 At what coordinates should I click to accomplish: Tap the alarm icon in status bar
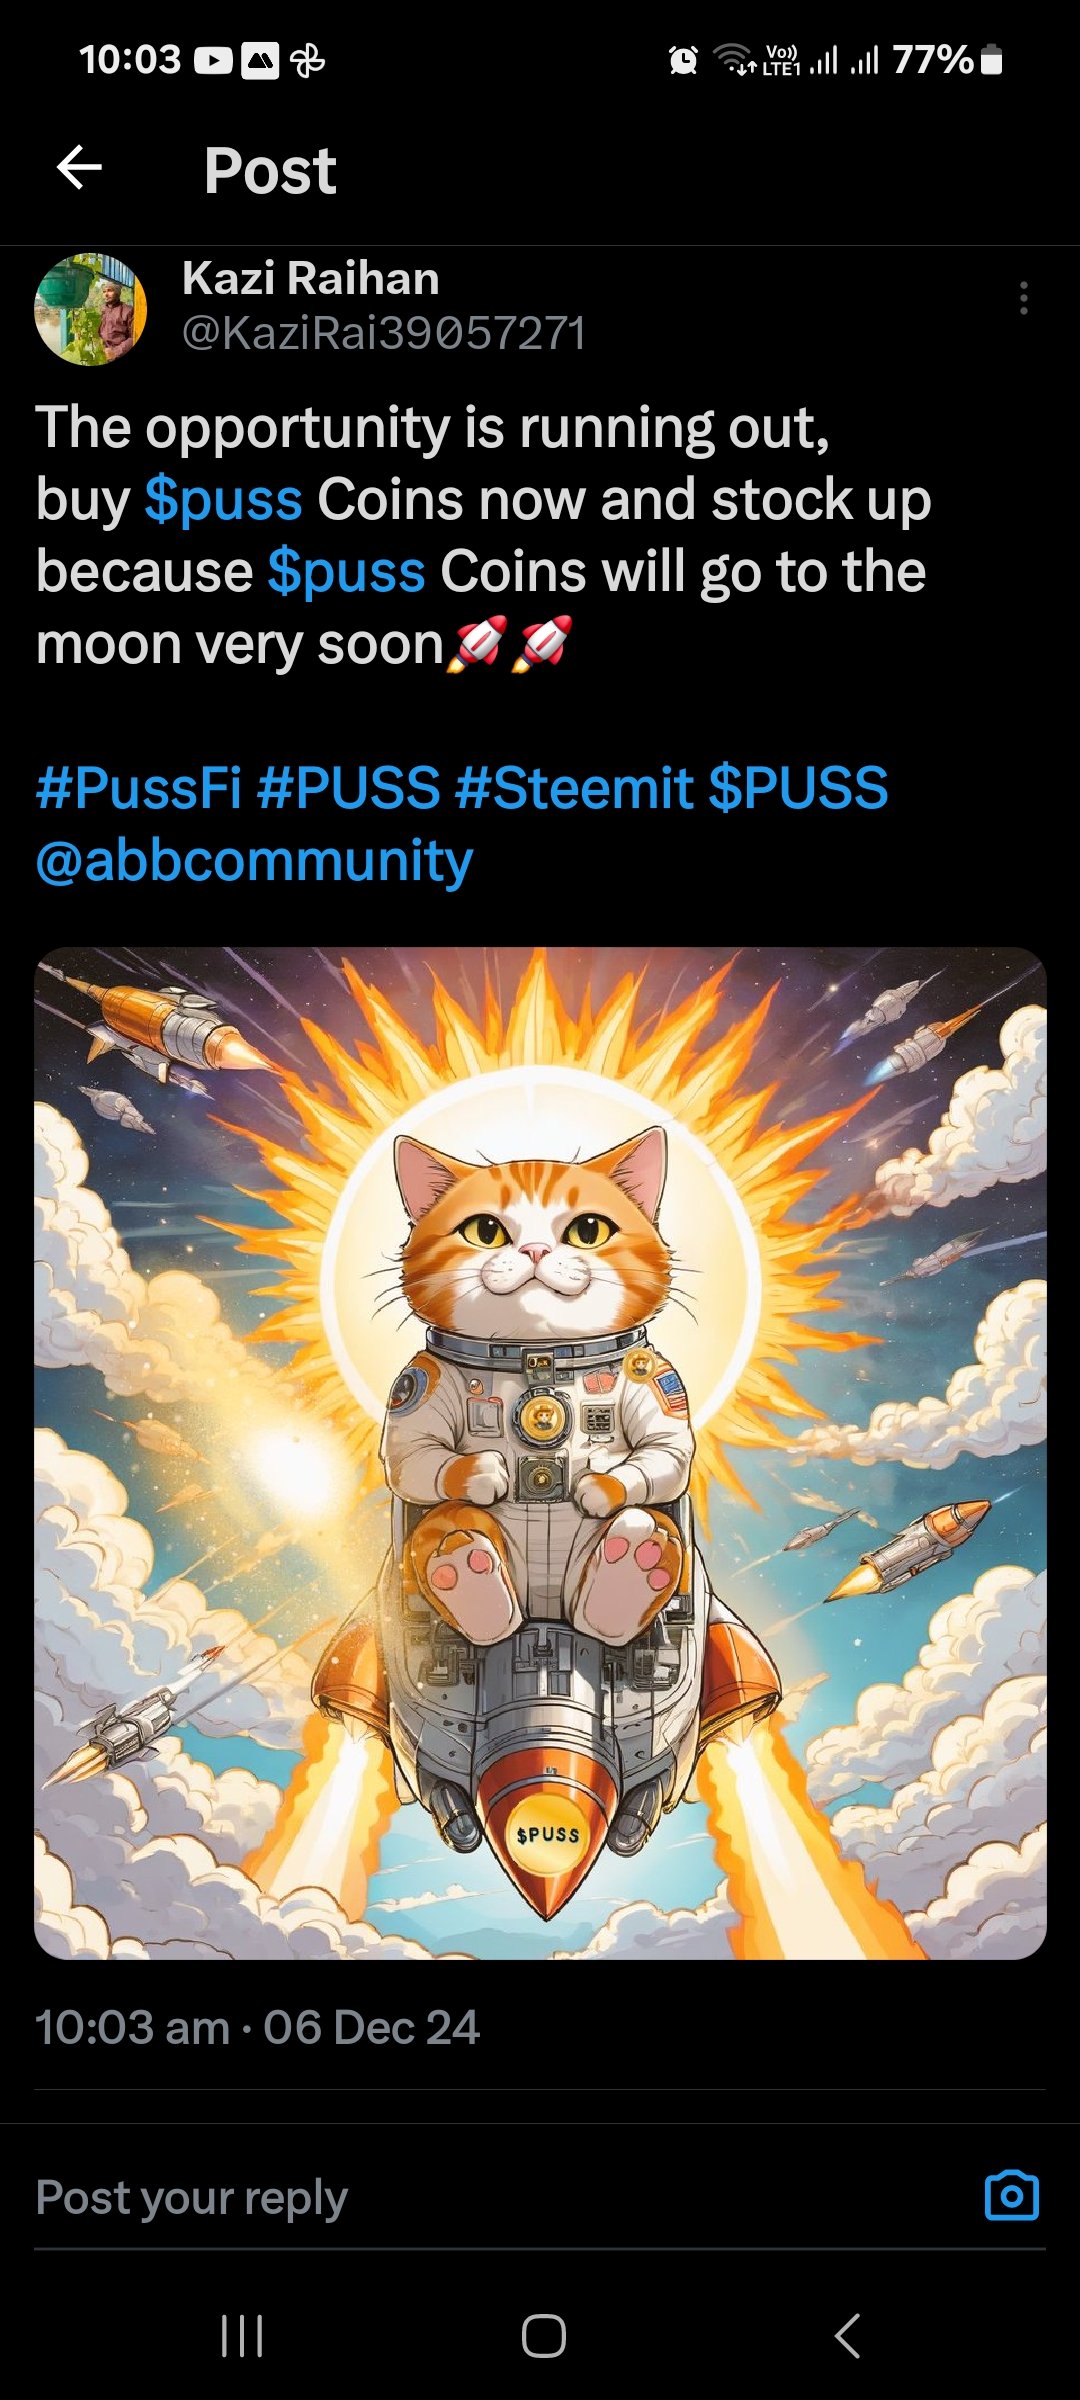[683, 61]
